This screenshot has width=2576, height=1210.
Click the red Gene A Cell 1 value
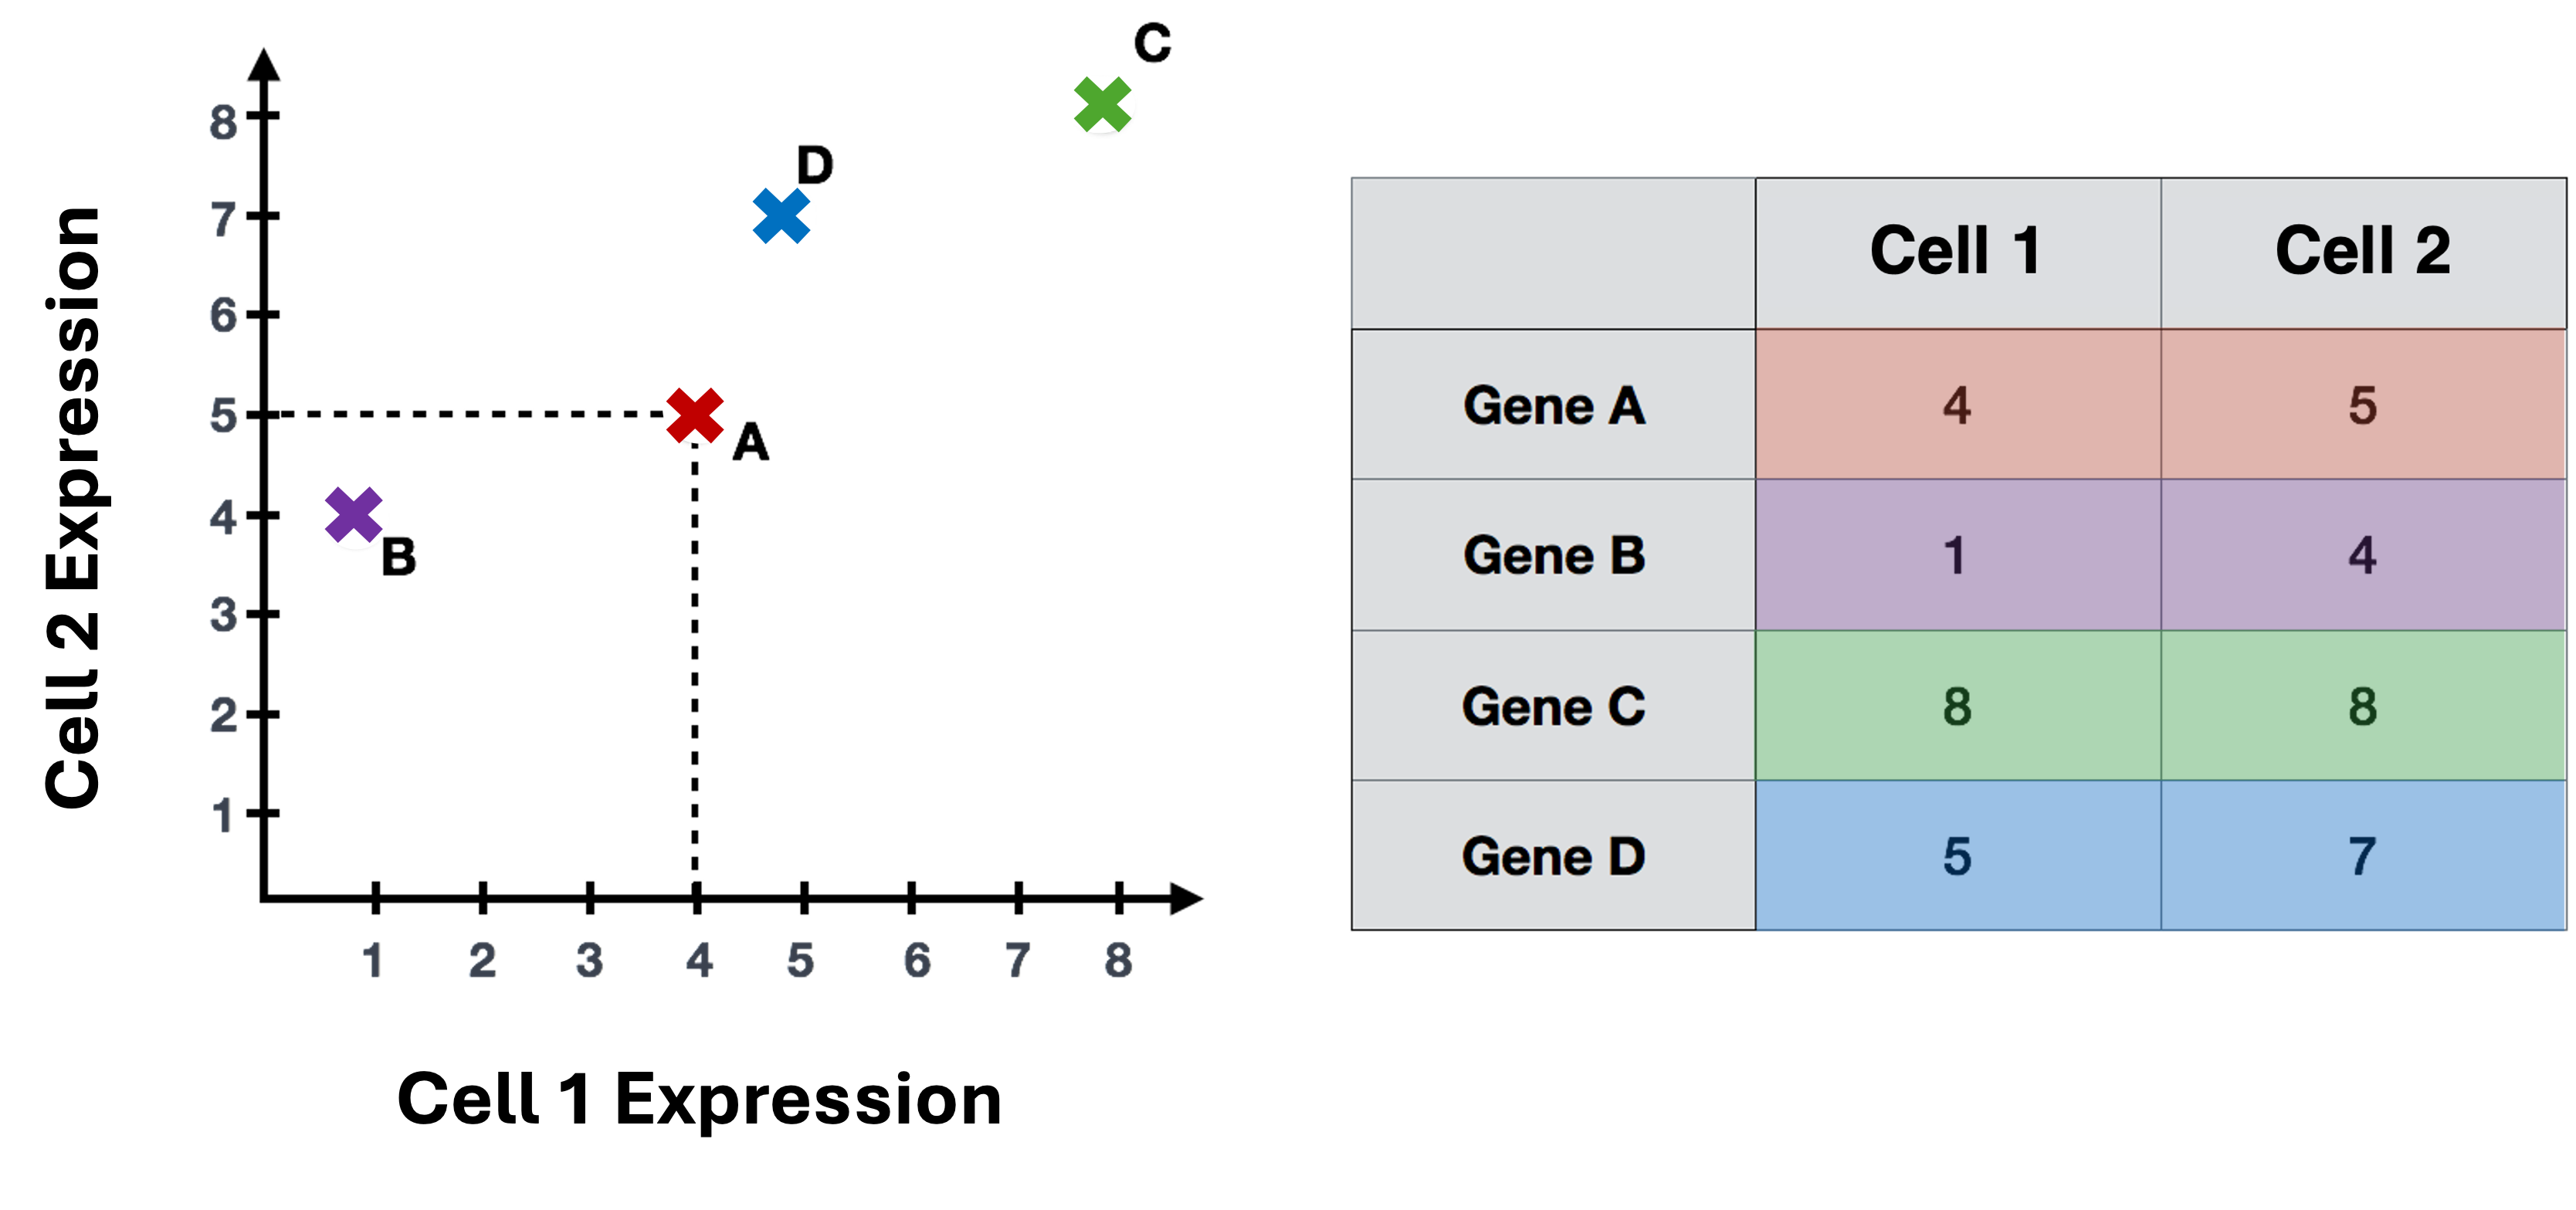click(x=1957, y=406)
